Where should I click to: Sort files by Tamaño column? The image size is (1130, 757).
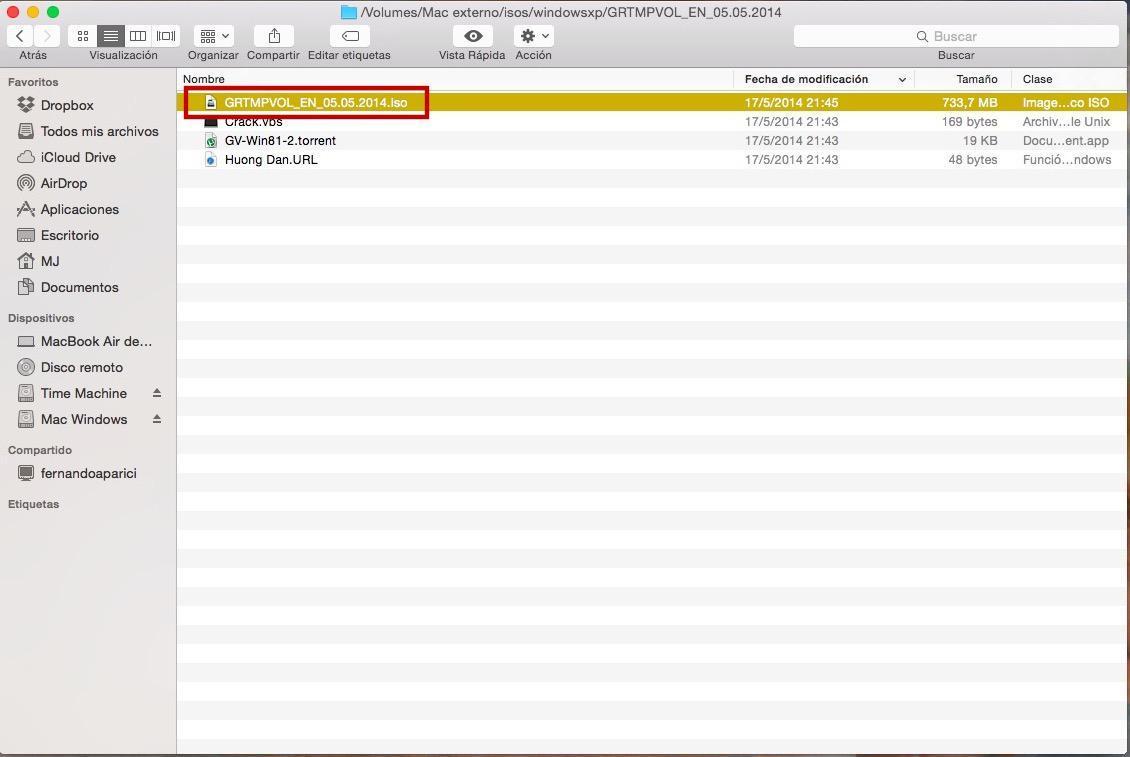point(976,79)
